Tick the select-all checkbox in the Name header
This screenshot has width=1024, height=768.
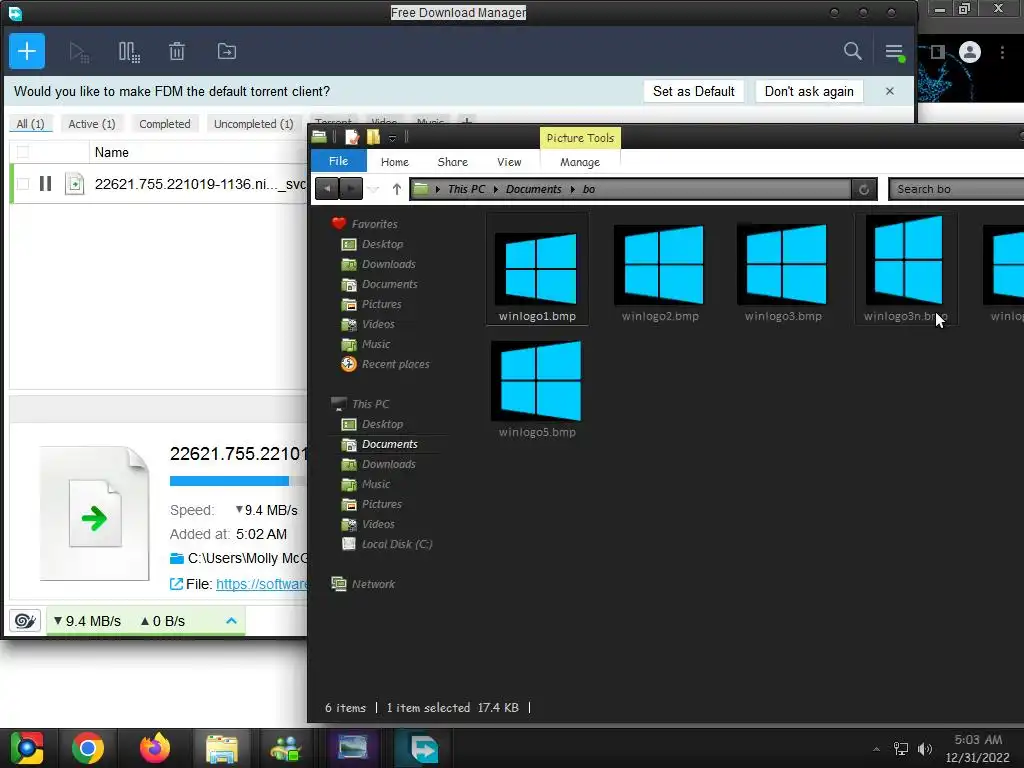pos(23,152)
